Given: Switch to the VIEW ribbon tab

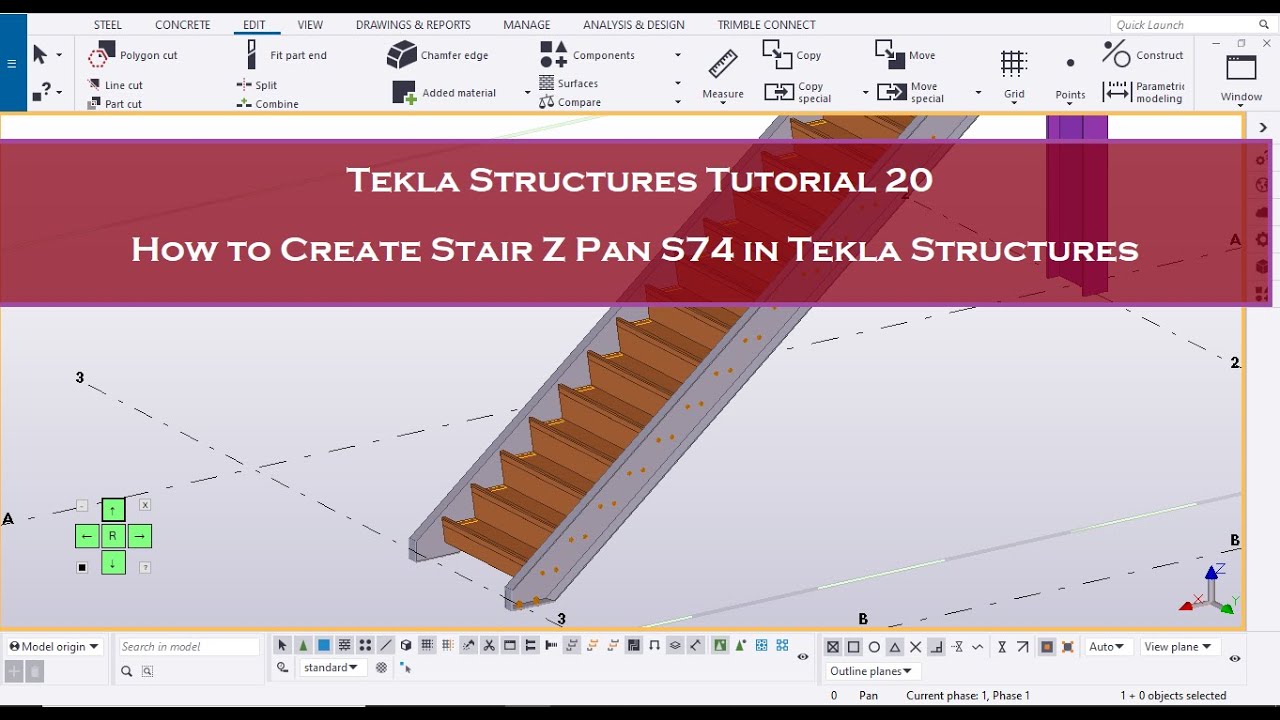Looking at the screenshot, I should pyautogui.click(x=310, y=25).
